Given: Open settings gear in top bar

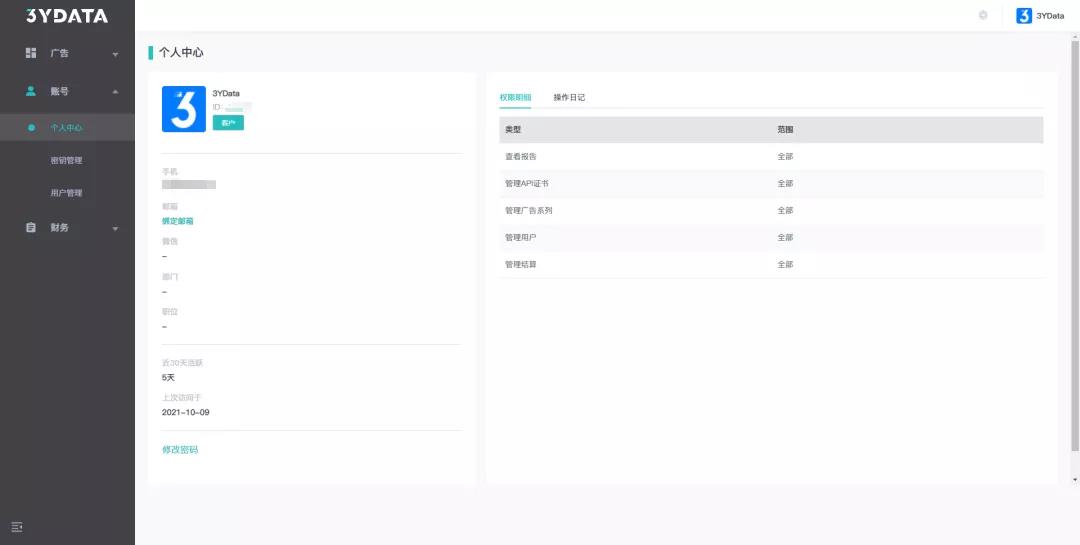Looking at the screenshot, I should click(x=983, y=15).
